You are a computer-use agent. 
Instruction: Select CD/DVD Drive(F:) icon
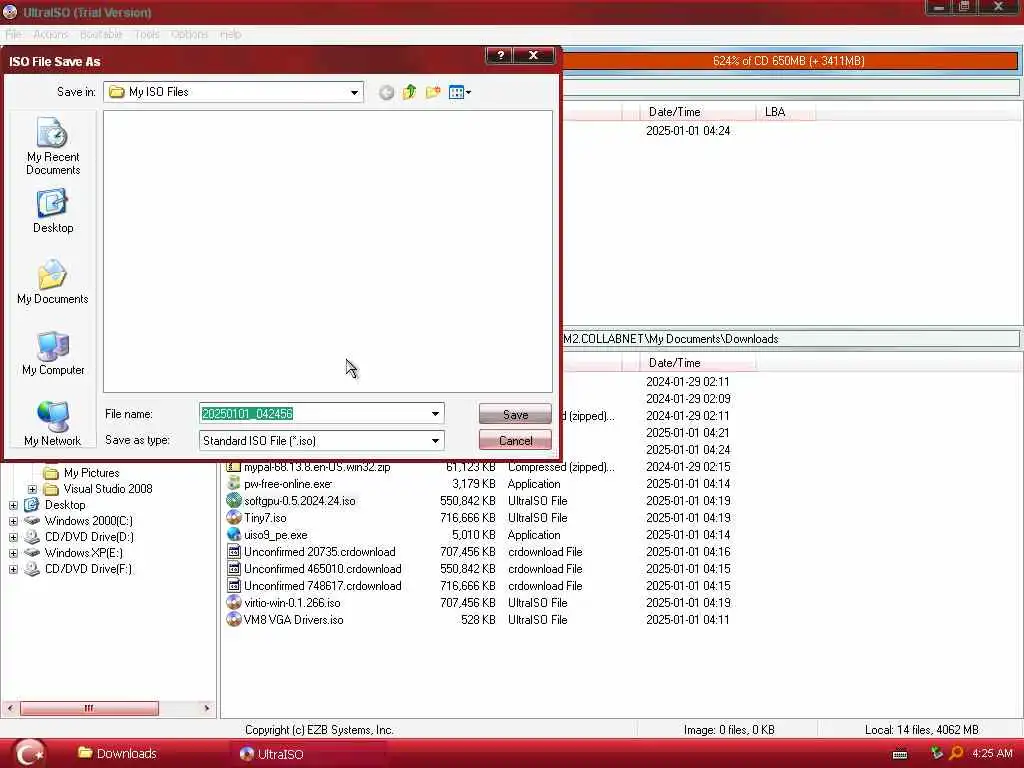(x=32, y=569)
